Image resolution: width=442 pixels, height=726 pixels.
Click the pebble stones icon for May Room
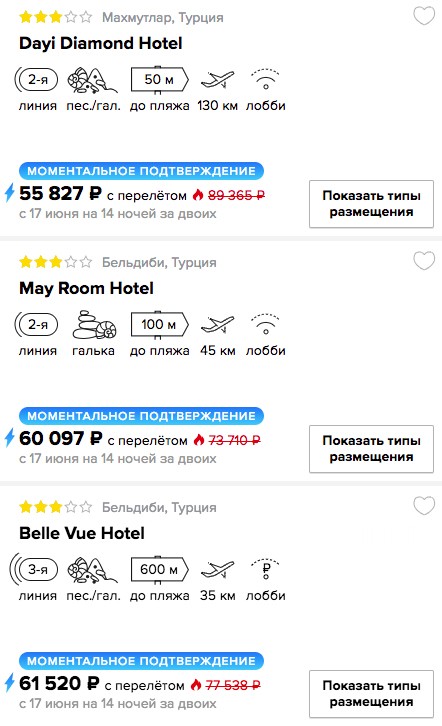pos(94,325)
